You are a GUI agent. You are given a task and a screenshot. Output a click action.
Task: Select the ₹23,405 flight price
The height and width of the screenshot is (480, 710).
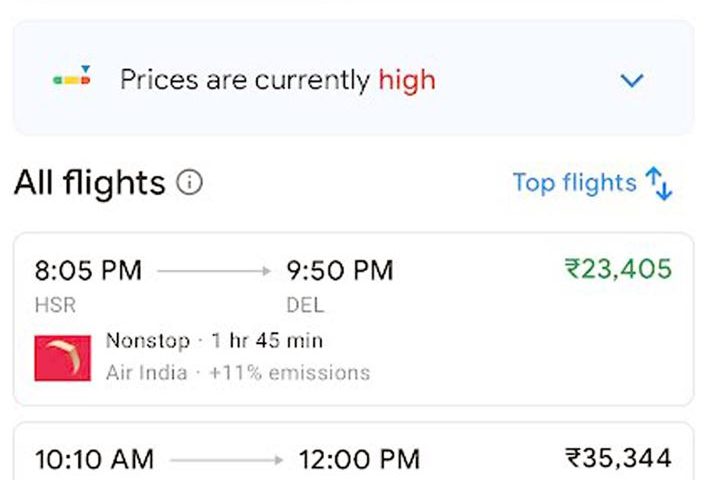click(x=618, y=269)
